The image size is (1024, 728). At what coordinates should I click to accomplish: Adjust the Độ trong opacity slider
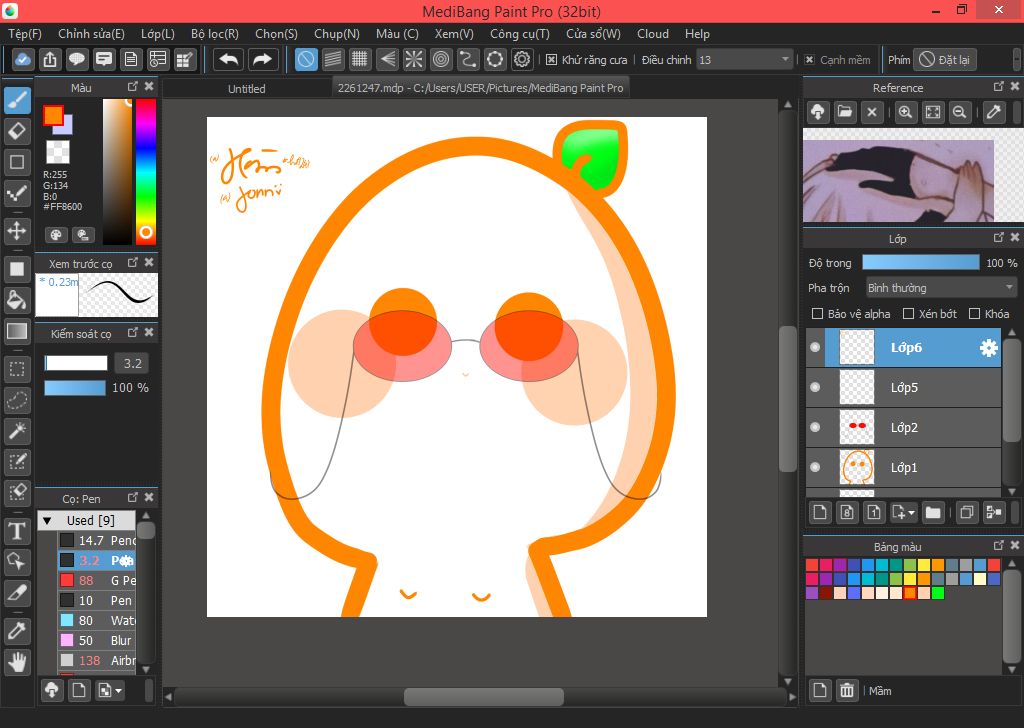920,263
